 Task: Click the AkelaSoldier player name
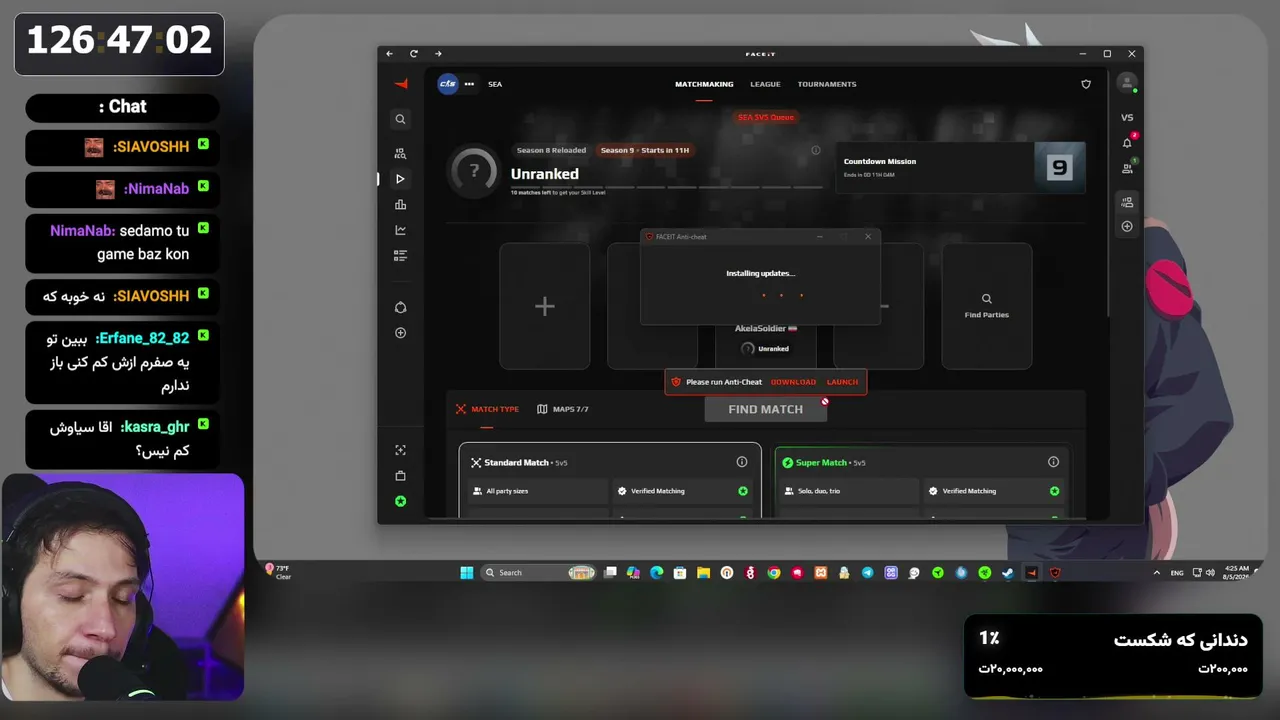coord(760,329)
